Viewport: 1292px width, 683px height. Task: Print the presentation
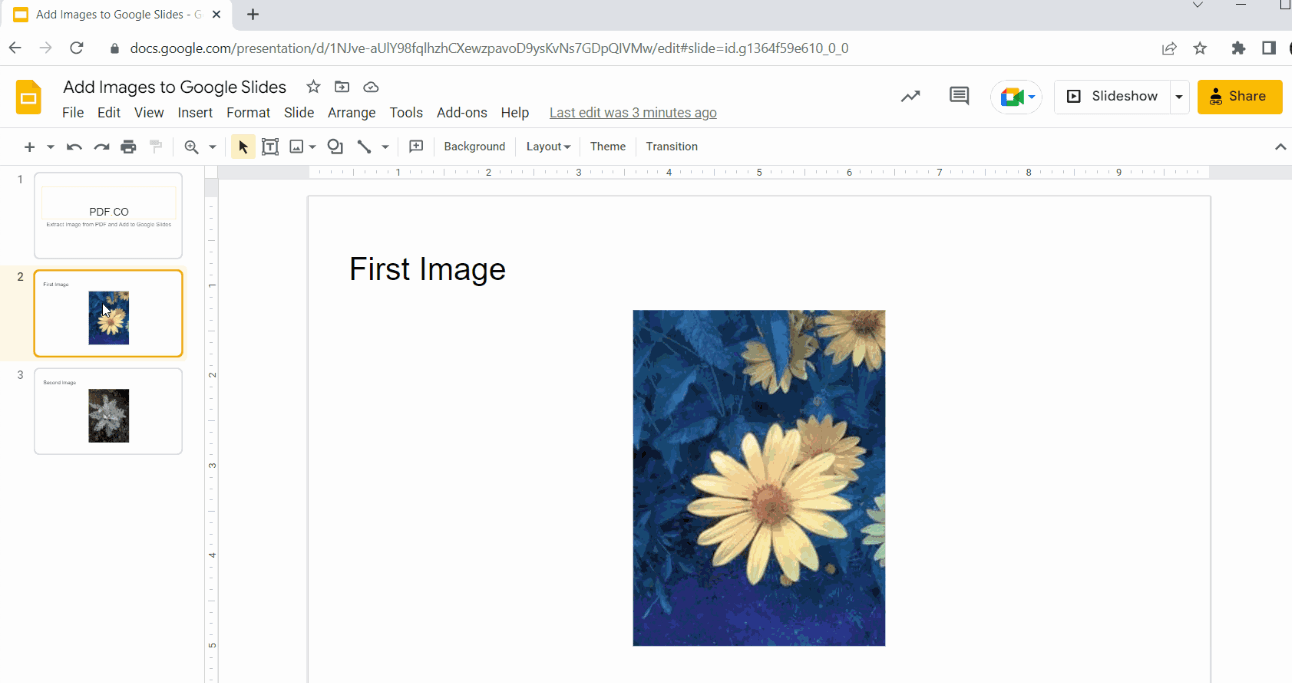(x=128, y=147)
